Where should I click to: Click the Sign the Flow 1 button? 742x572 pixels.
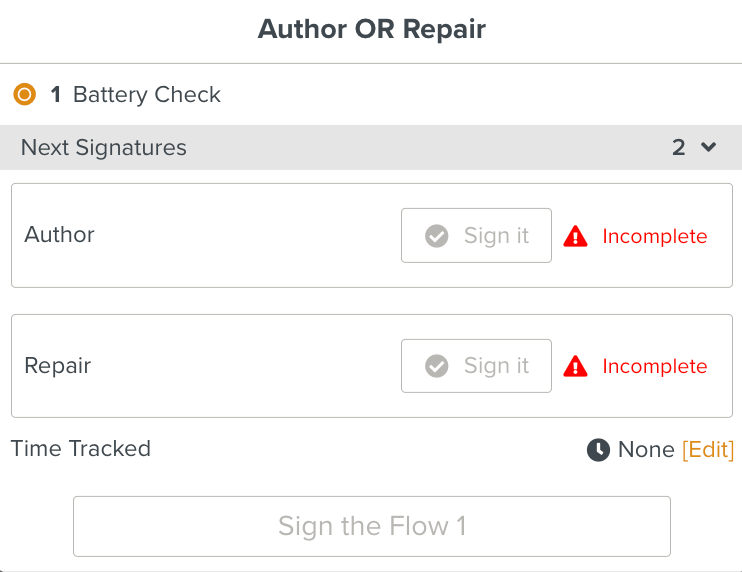[372, 526]
